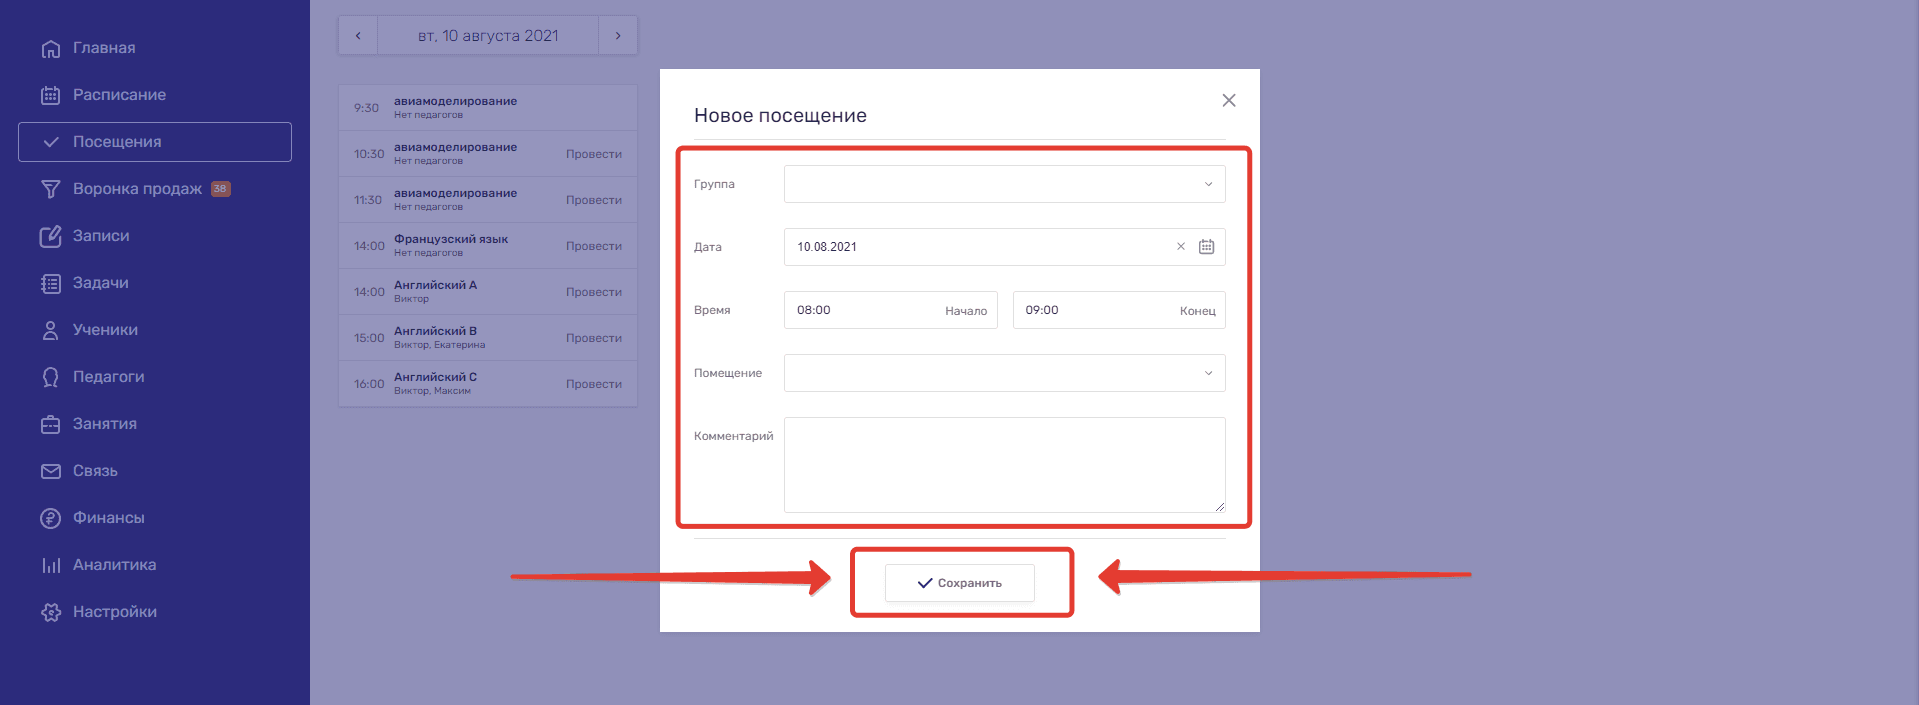
Task: Click the gear icon next to Настройки
Action: click(50, 612)
